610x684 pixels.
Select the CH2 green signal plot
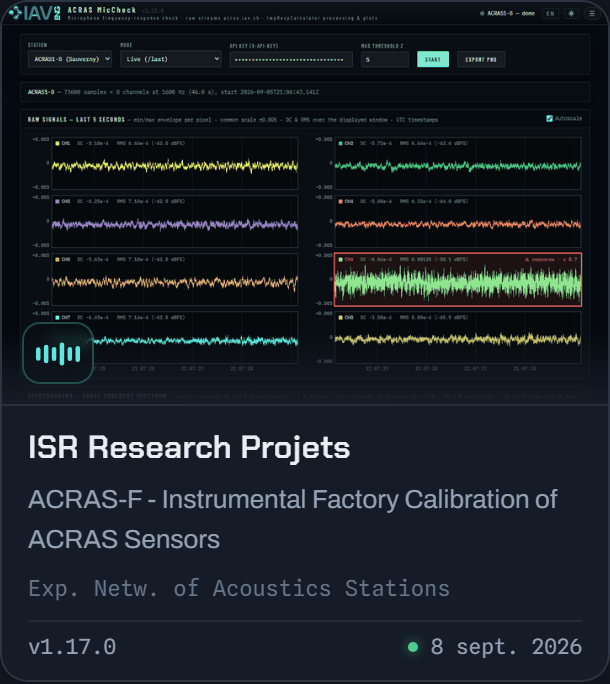458,163
